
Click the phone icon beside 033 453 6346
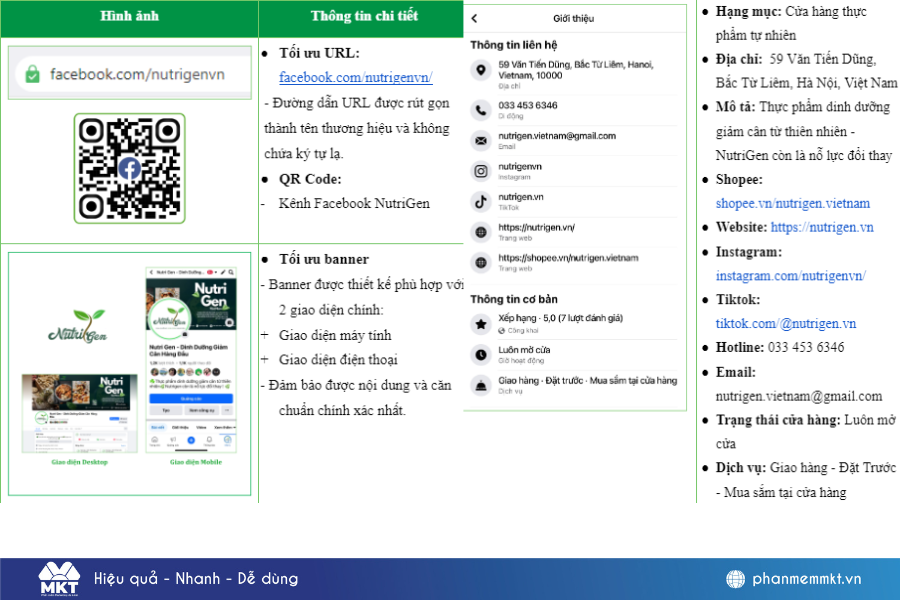481,110
